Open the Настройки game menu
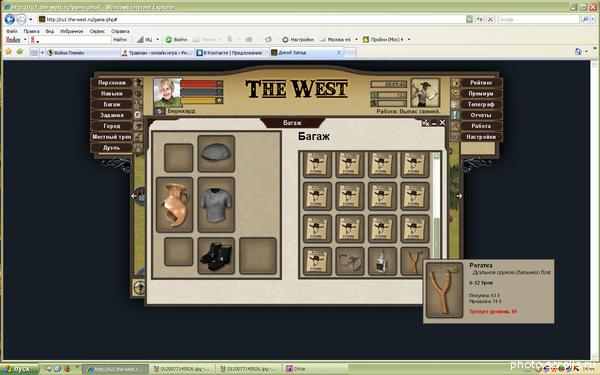 click(x=481, y=137)
